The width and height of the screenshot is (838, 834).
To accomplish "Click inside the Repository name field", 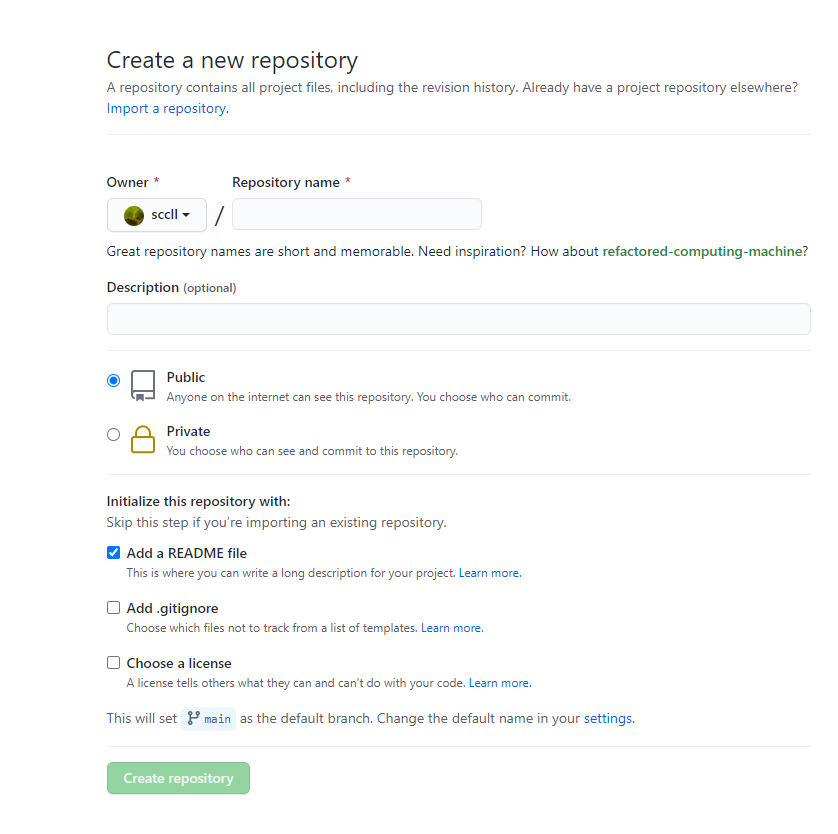I will (356, 214).
